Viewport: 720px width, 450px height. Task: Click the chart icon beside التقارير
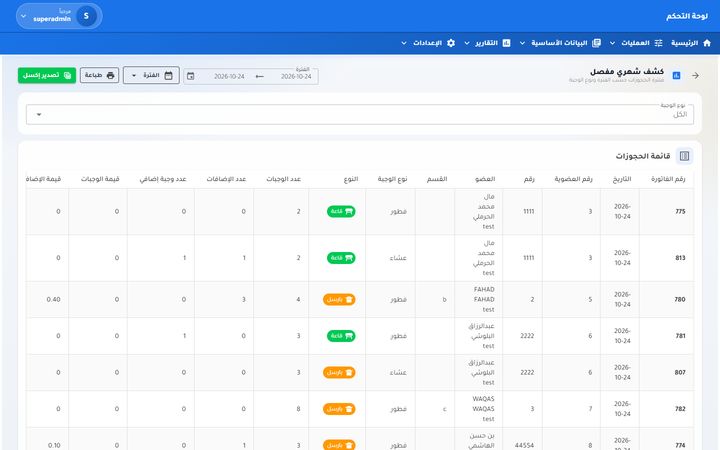(x=506, y=43)
